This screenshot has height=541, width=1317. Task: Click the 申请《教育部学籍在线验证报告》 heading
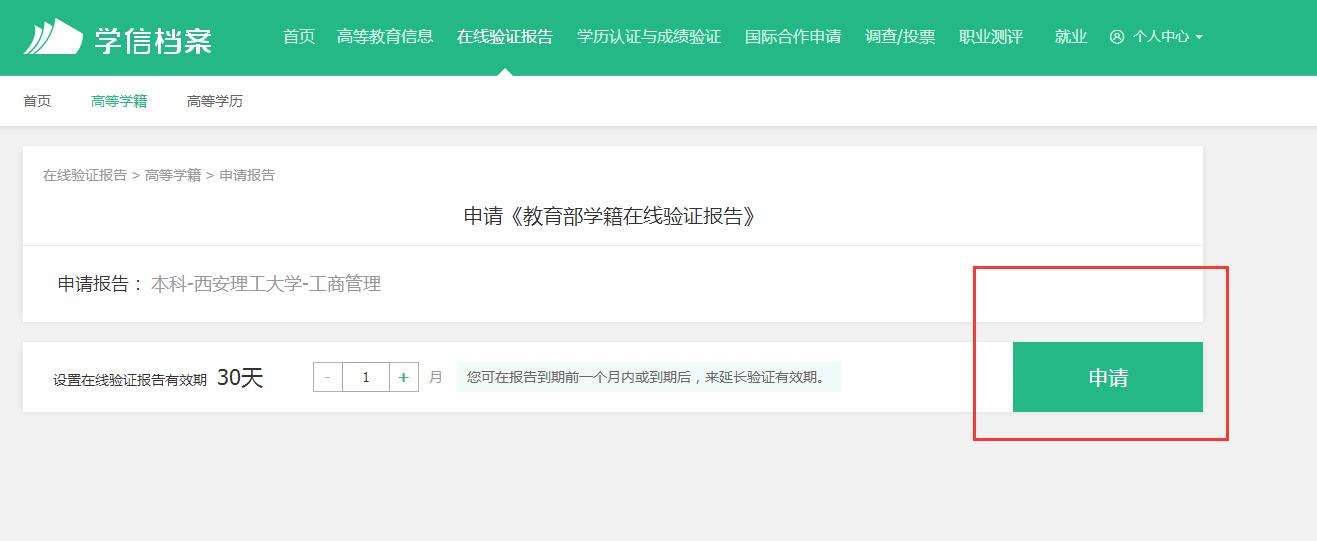point(611,216)
